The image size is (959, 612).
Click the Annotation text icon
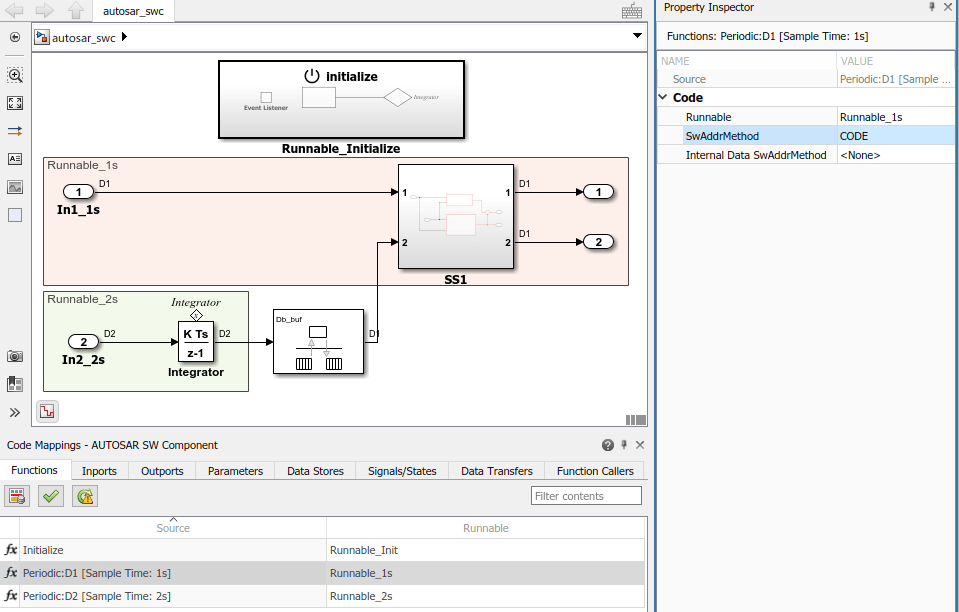pyautogui.click(x=15, y=159)
